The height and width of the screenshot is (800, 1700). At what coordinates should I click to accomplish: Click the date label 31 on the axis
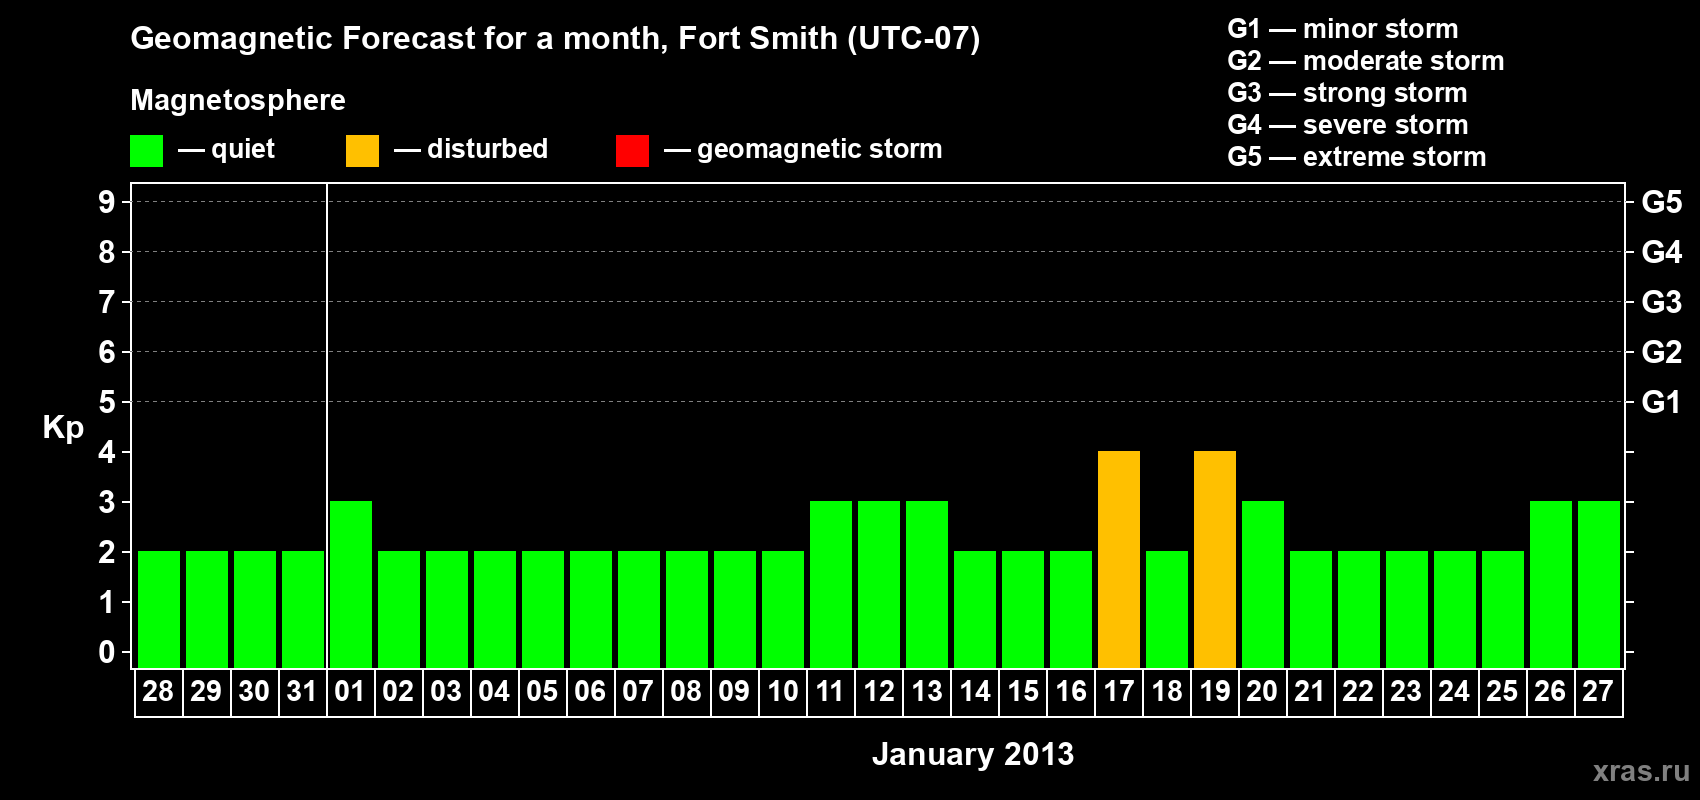pyautogui.click(x=302, y=692)
